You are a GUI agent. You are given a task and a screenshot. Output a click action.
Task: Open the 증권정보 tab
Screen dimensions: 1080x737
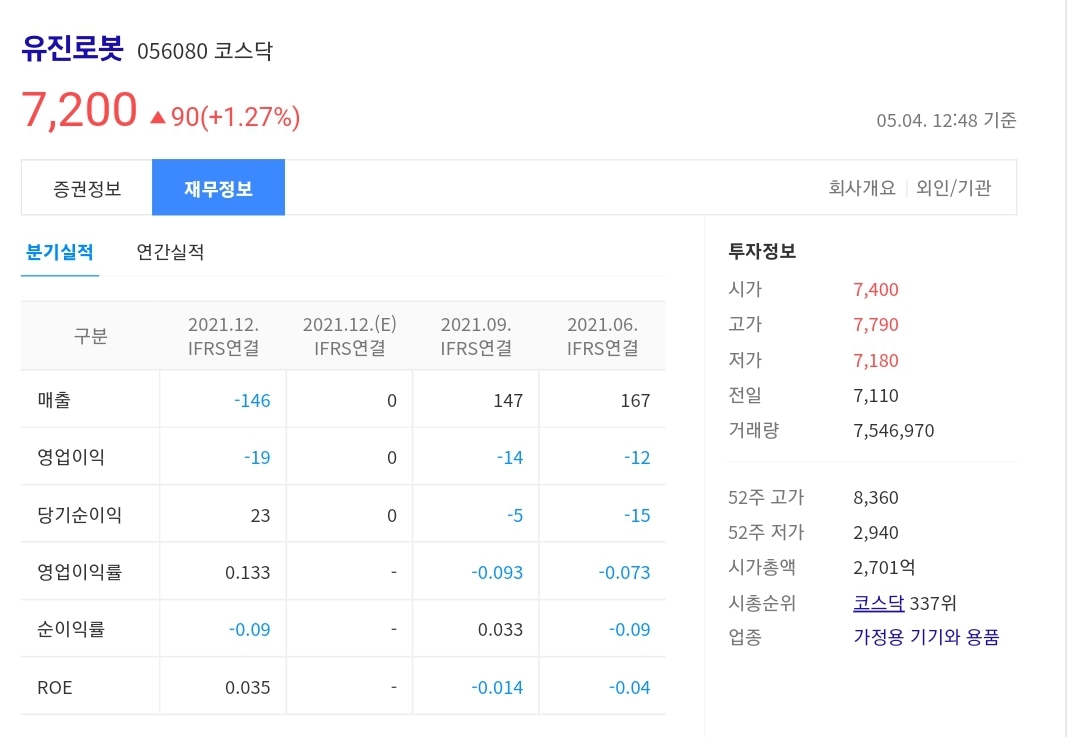click(87, 188)
